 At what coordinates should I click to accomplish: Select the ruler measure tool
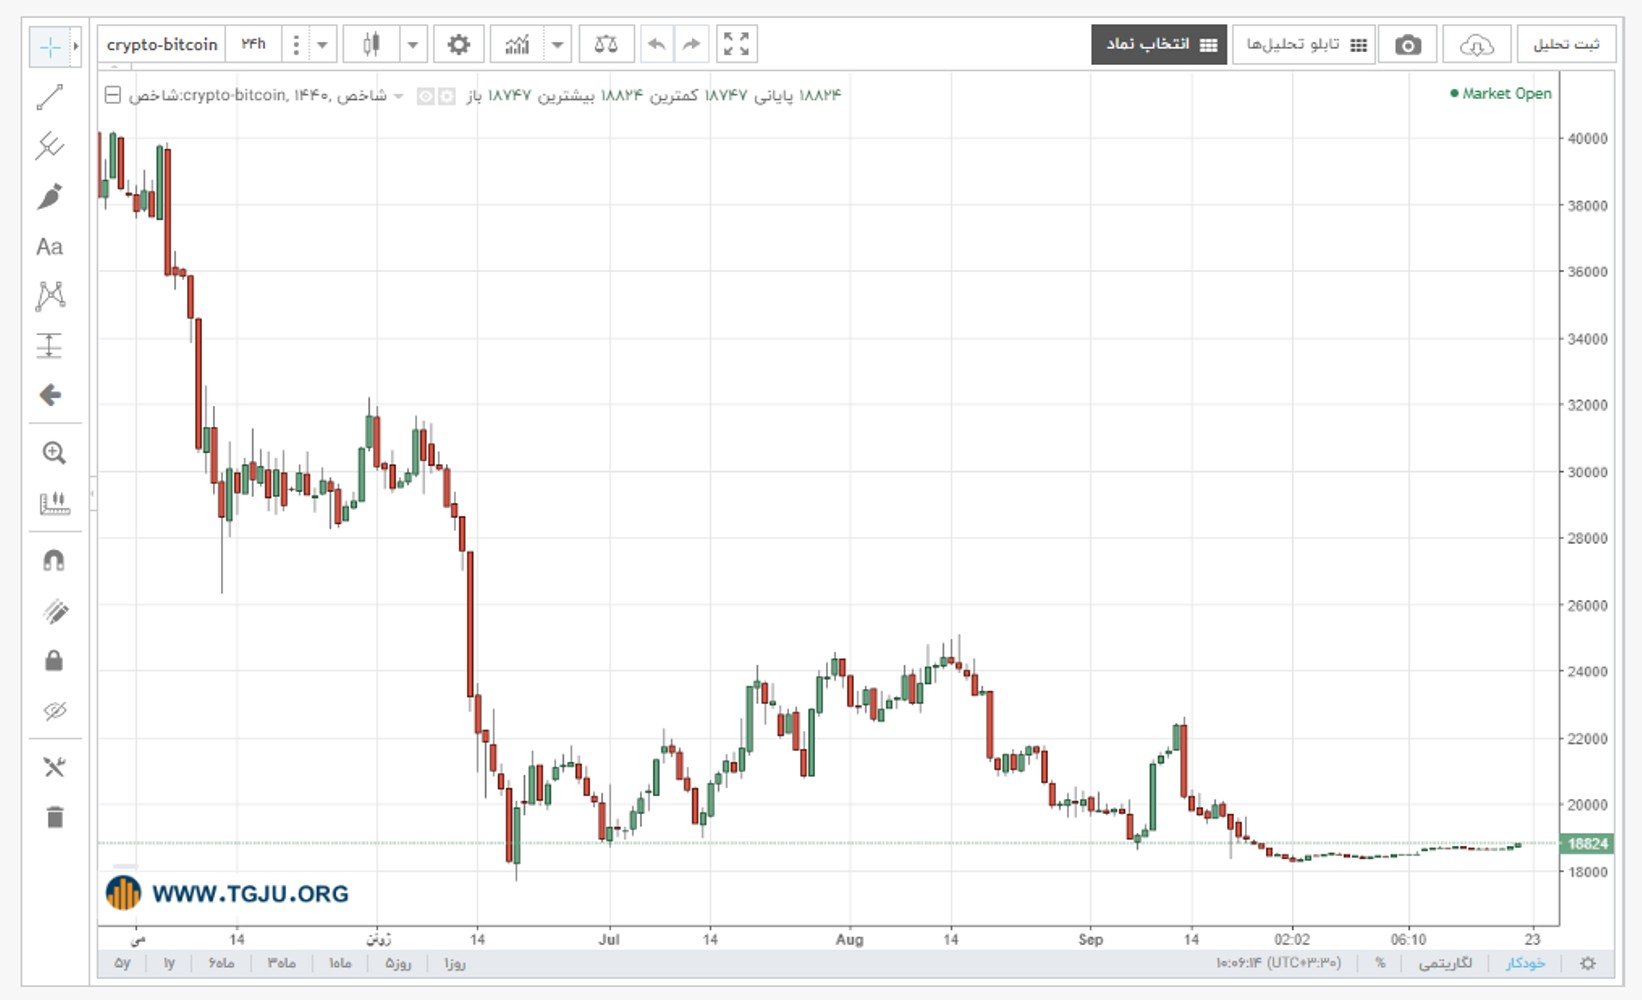pos(54,503)
